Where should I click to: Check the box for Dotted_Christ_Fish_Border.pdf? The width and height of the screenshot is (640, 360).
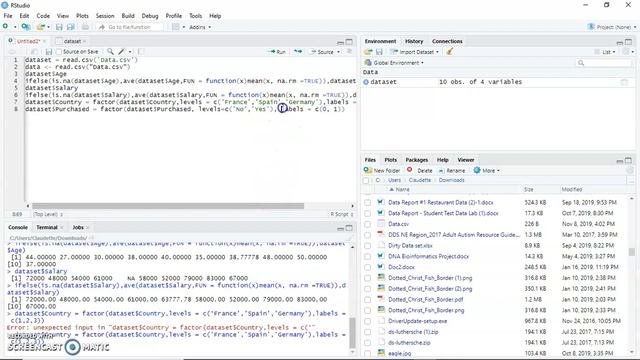[368, 300]
